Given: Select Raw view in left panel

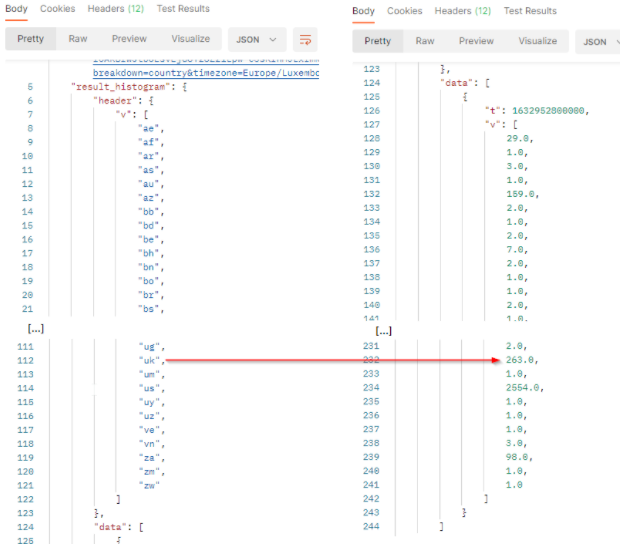Looking at the screenshot, I should click(78, 39).
